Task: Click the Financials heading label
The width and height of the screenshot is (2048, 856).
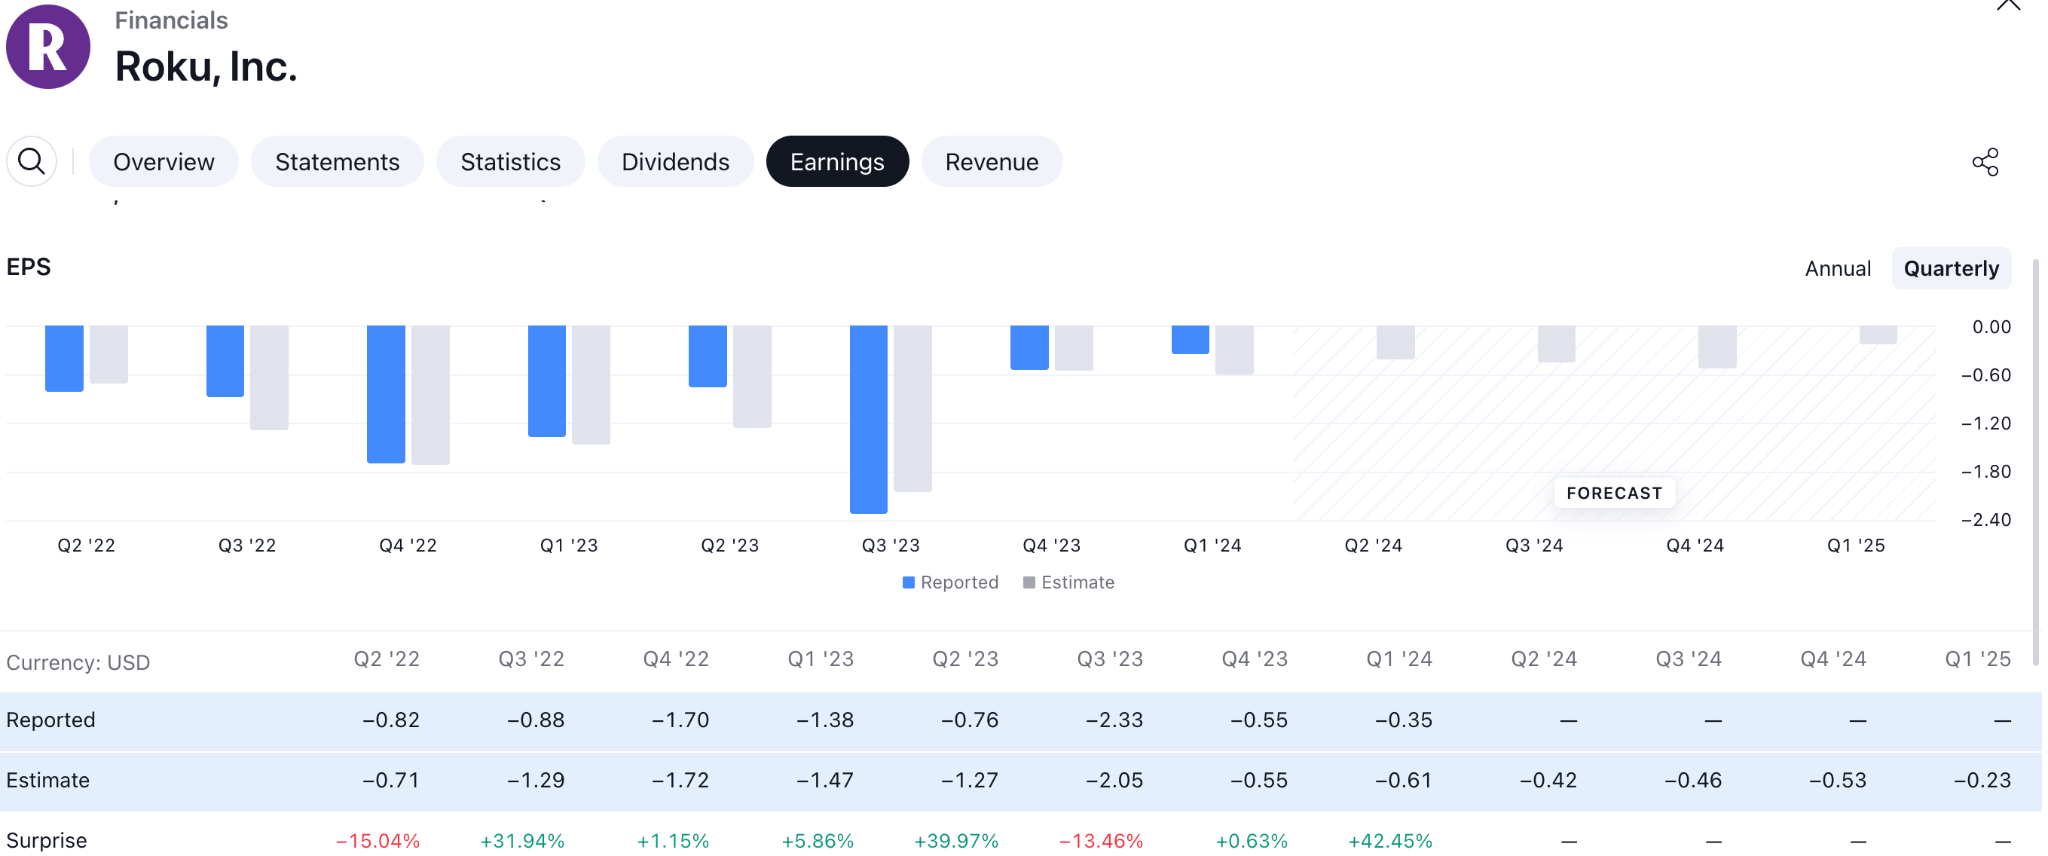Action: tap(171, 20)
